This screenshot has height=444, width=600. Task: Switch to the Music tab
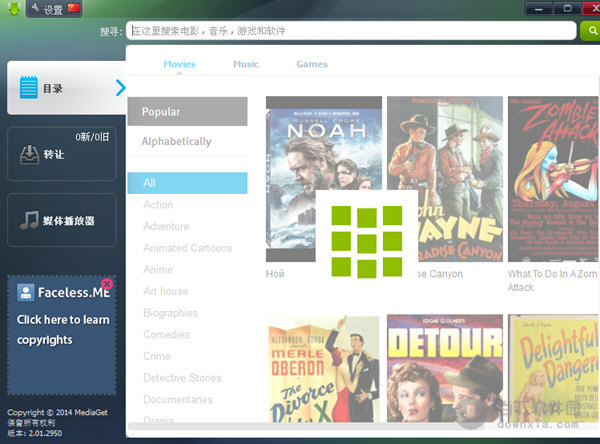point(246,64)
